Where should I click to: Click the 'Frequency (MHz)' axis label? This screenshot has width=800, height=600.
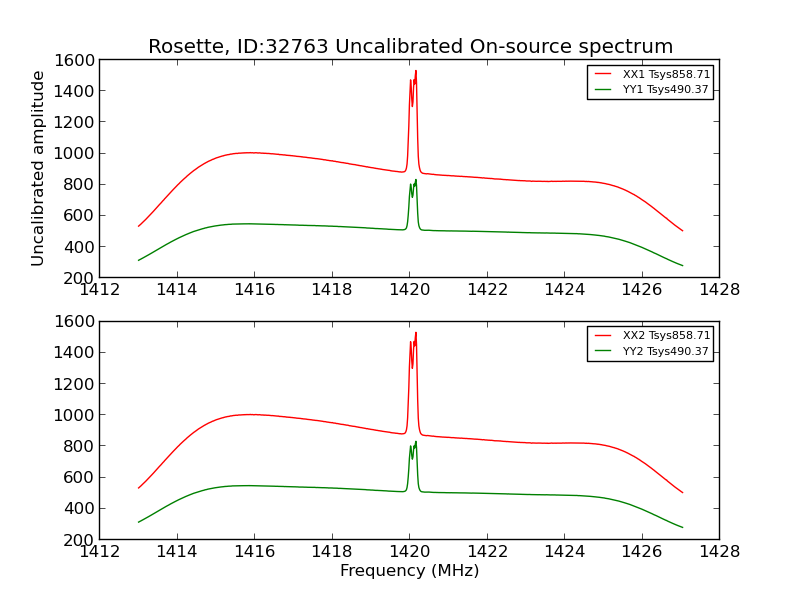[x=410, y=570]
